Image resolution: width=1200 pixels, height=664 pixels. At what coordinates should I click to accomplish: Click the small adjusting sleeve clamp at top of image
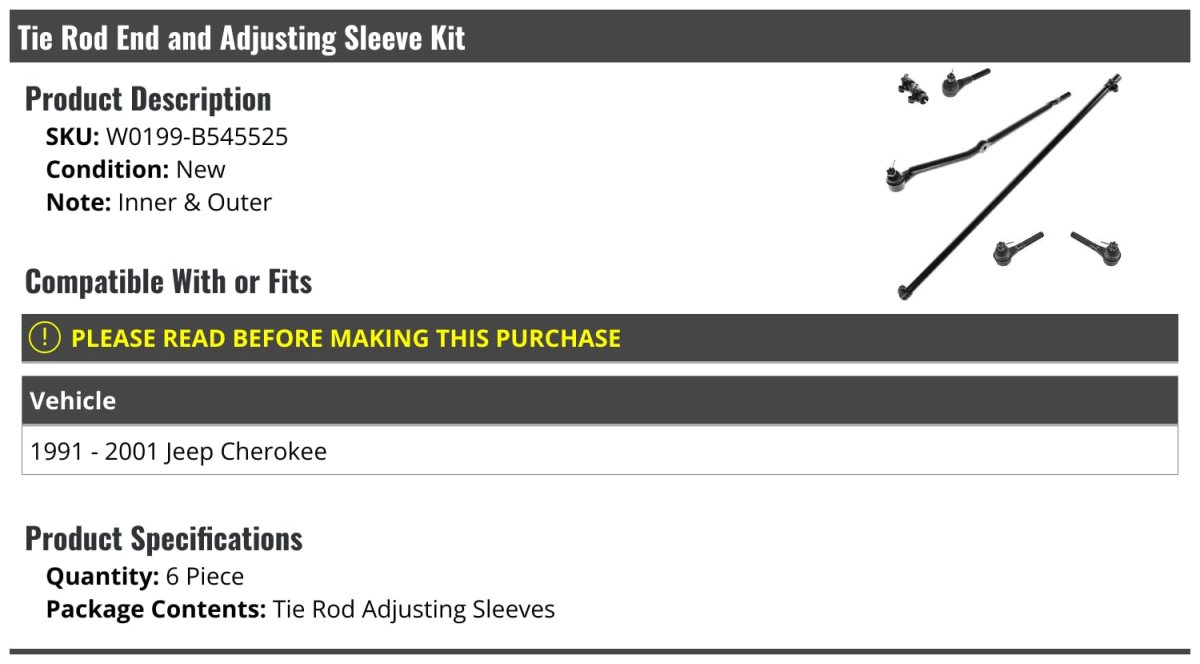913,89
